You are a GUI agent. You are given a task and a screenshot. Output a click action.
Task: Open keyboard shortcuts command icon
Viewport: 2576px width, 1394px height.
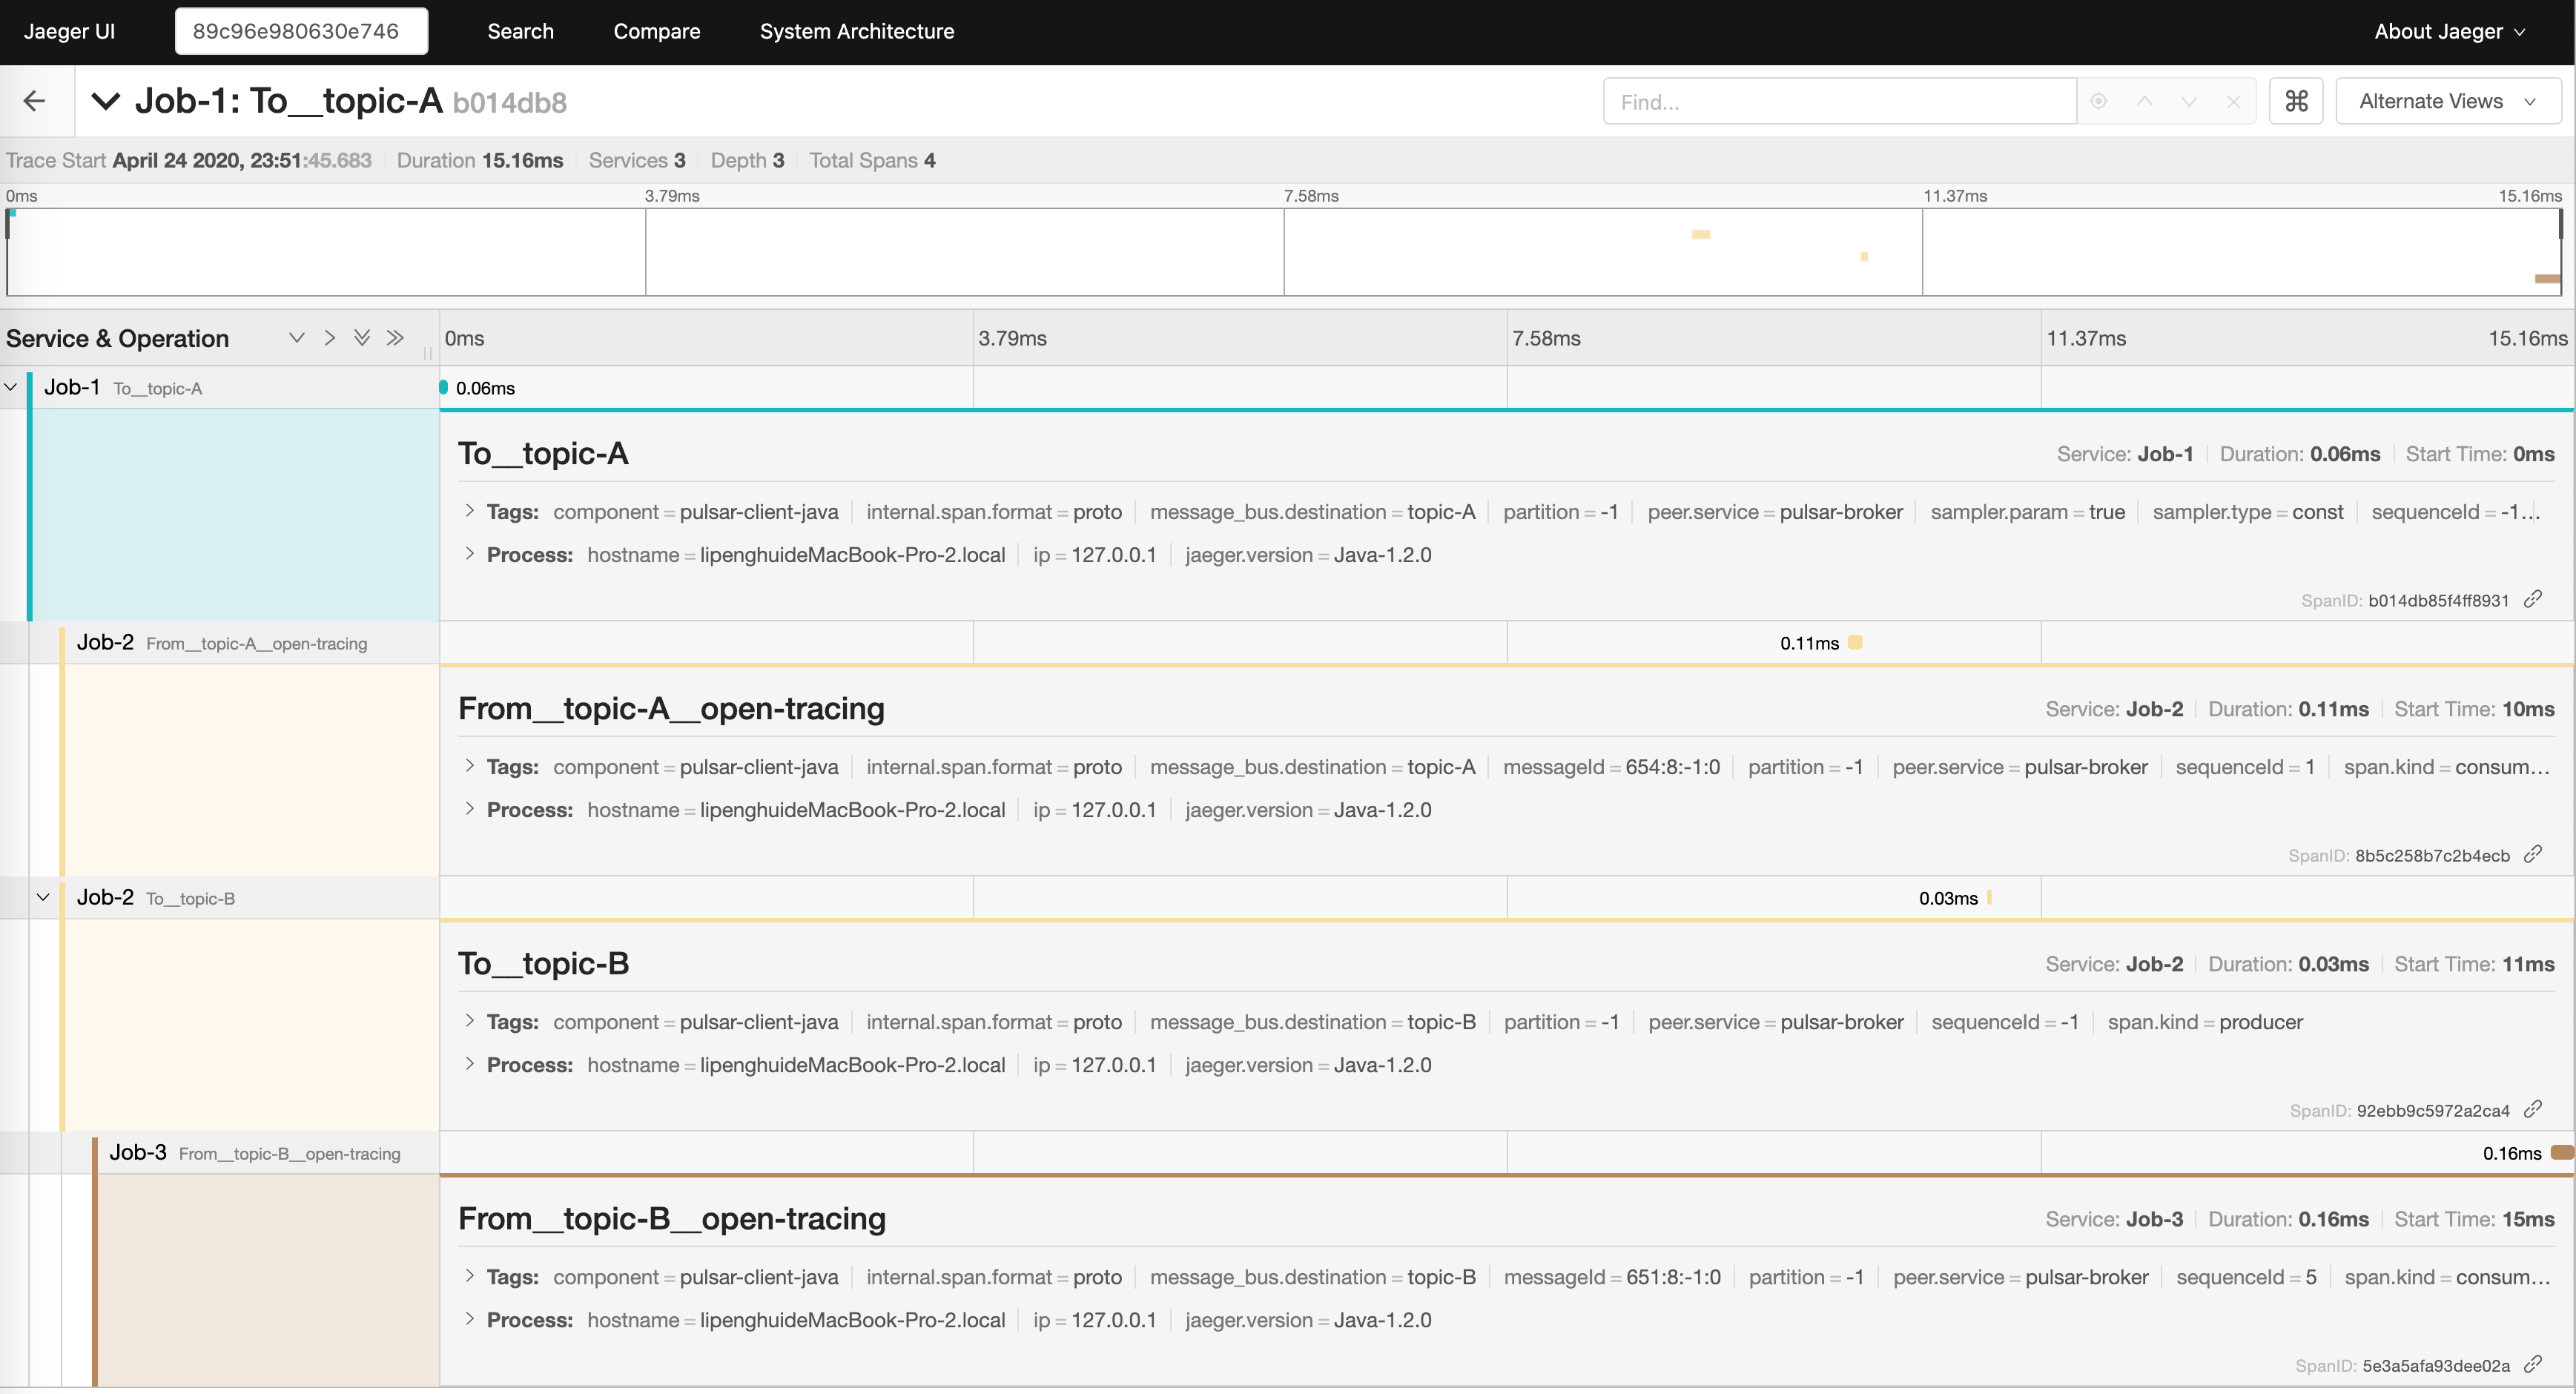click(x=2296, y=101)
